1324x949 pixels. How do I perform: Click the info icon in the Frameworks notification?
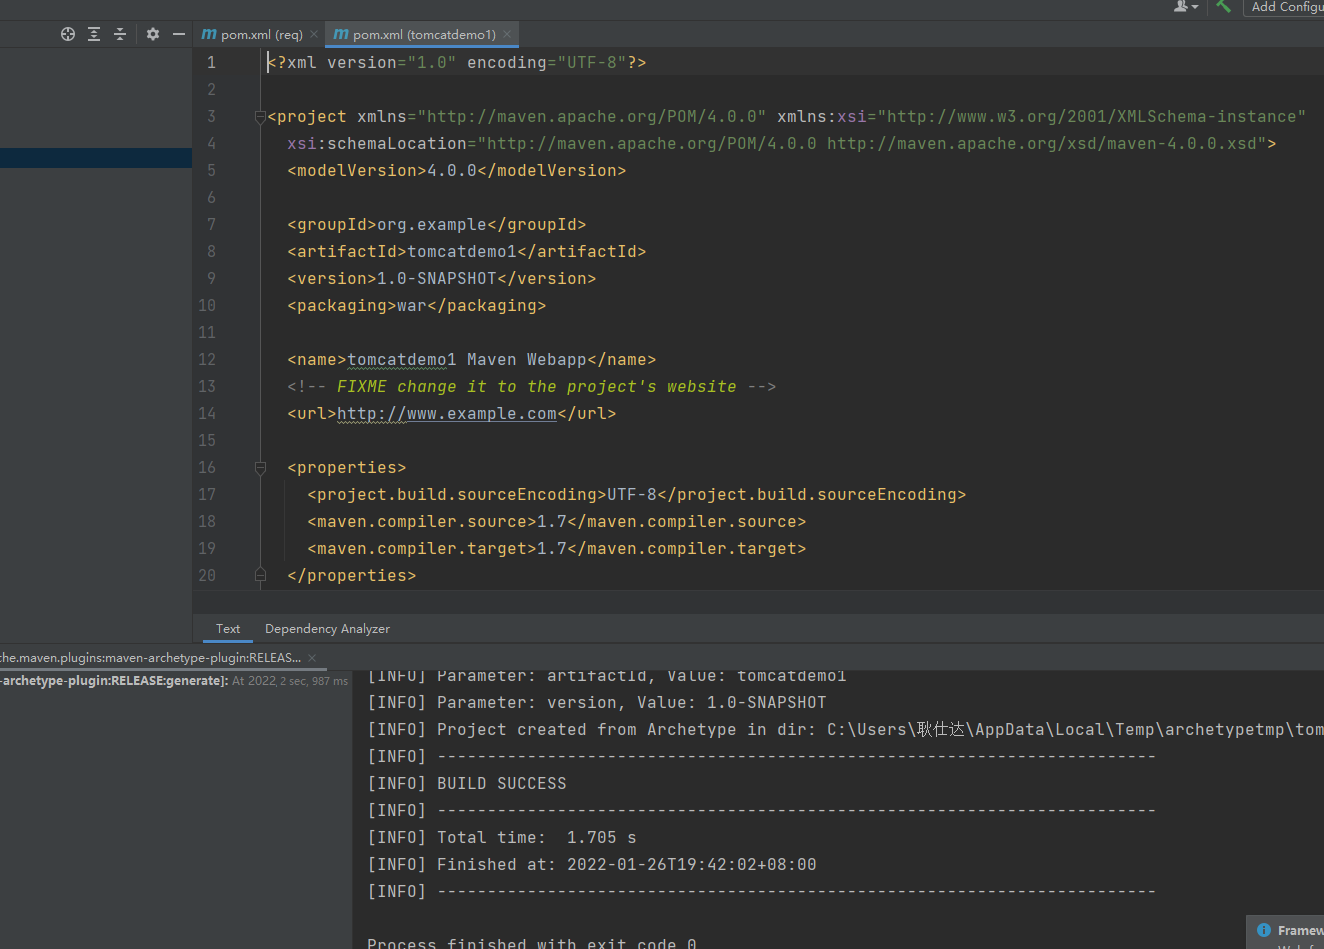[x=1264, y=930]
